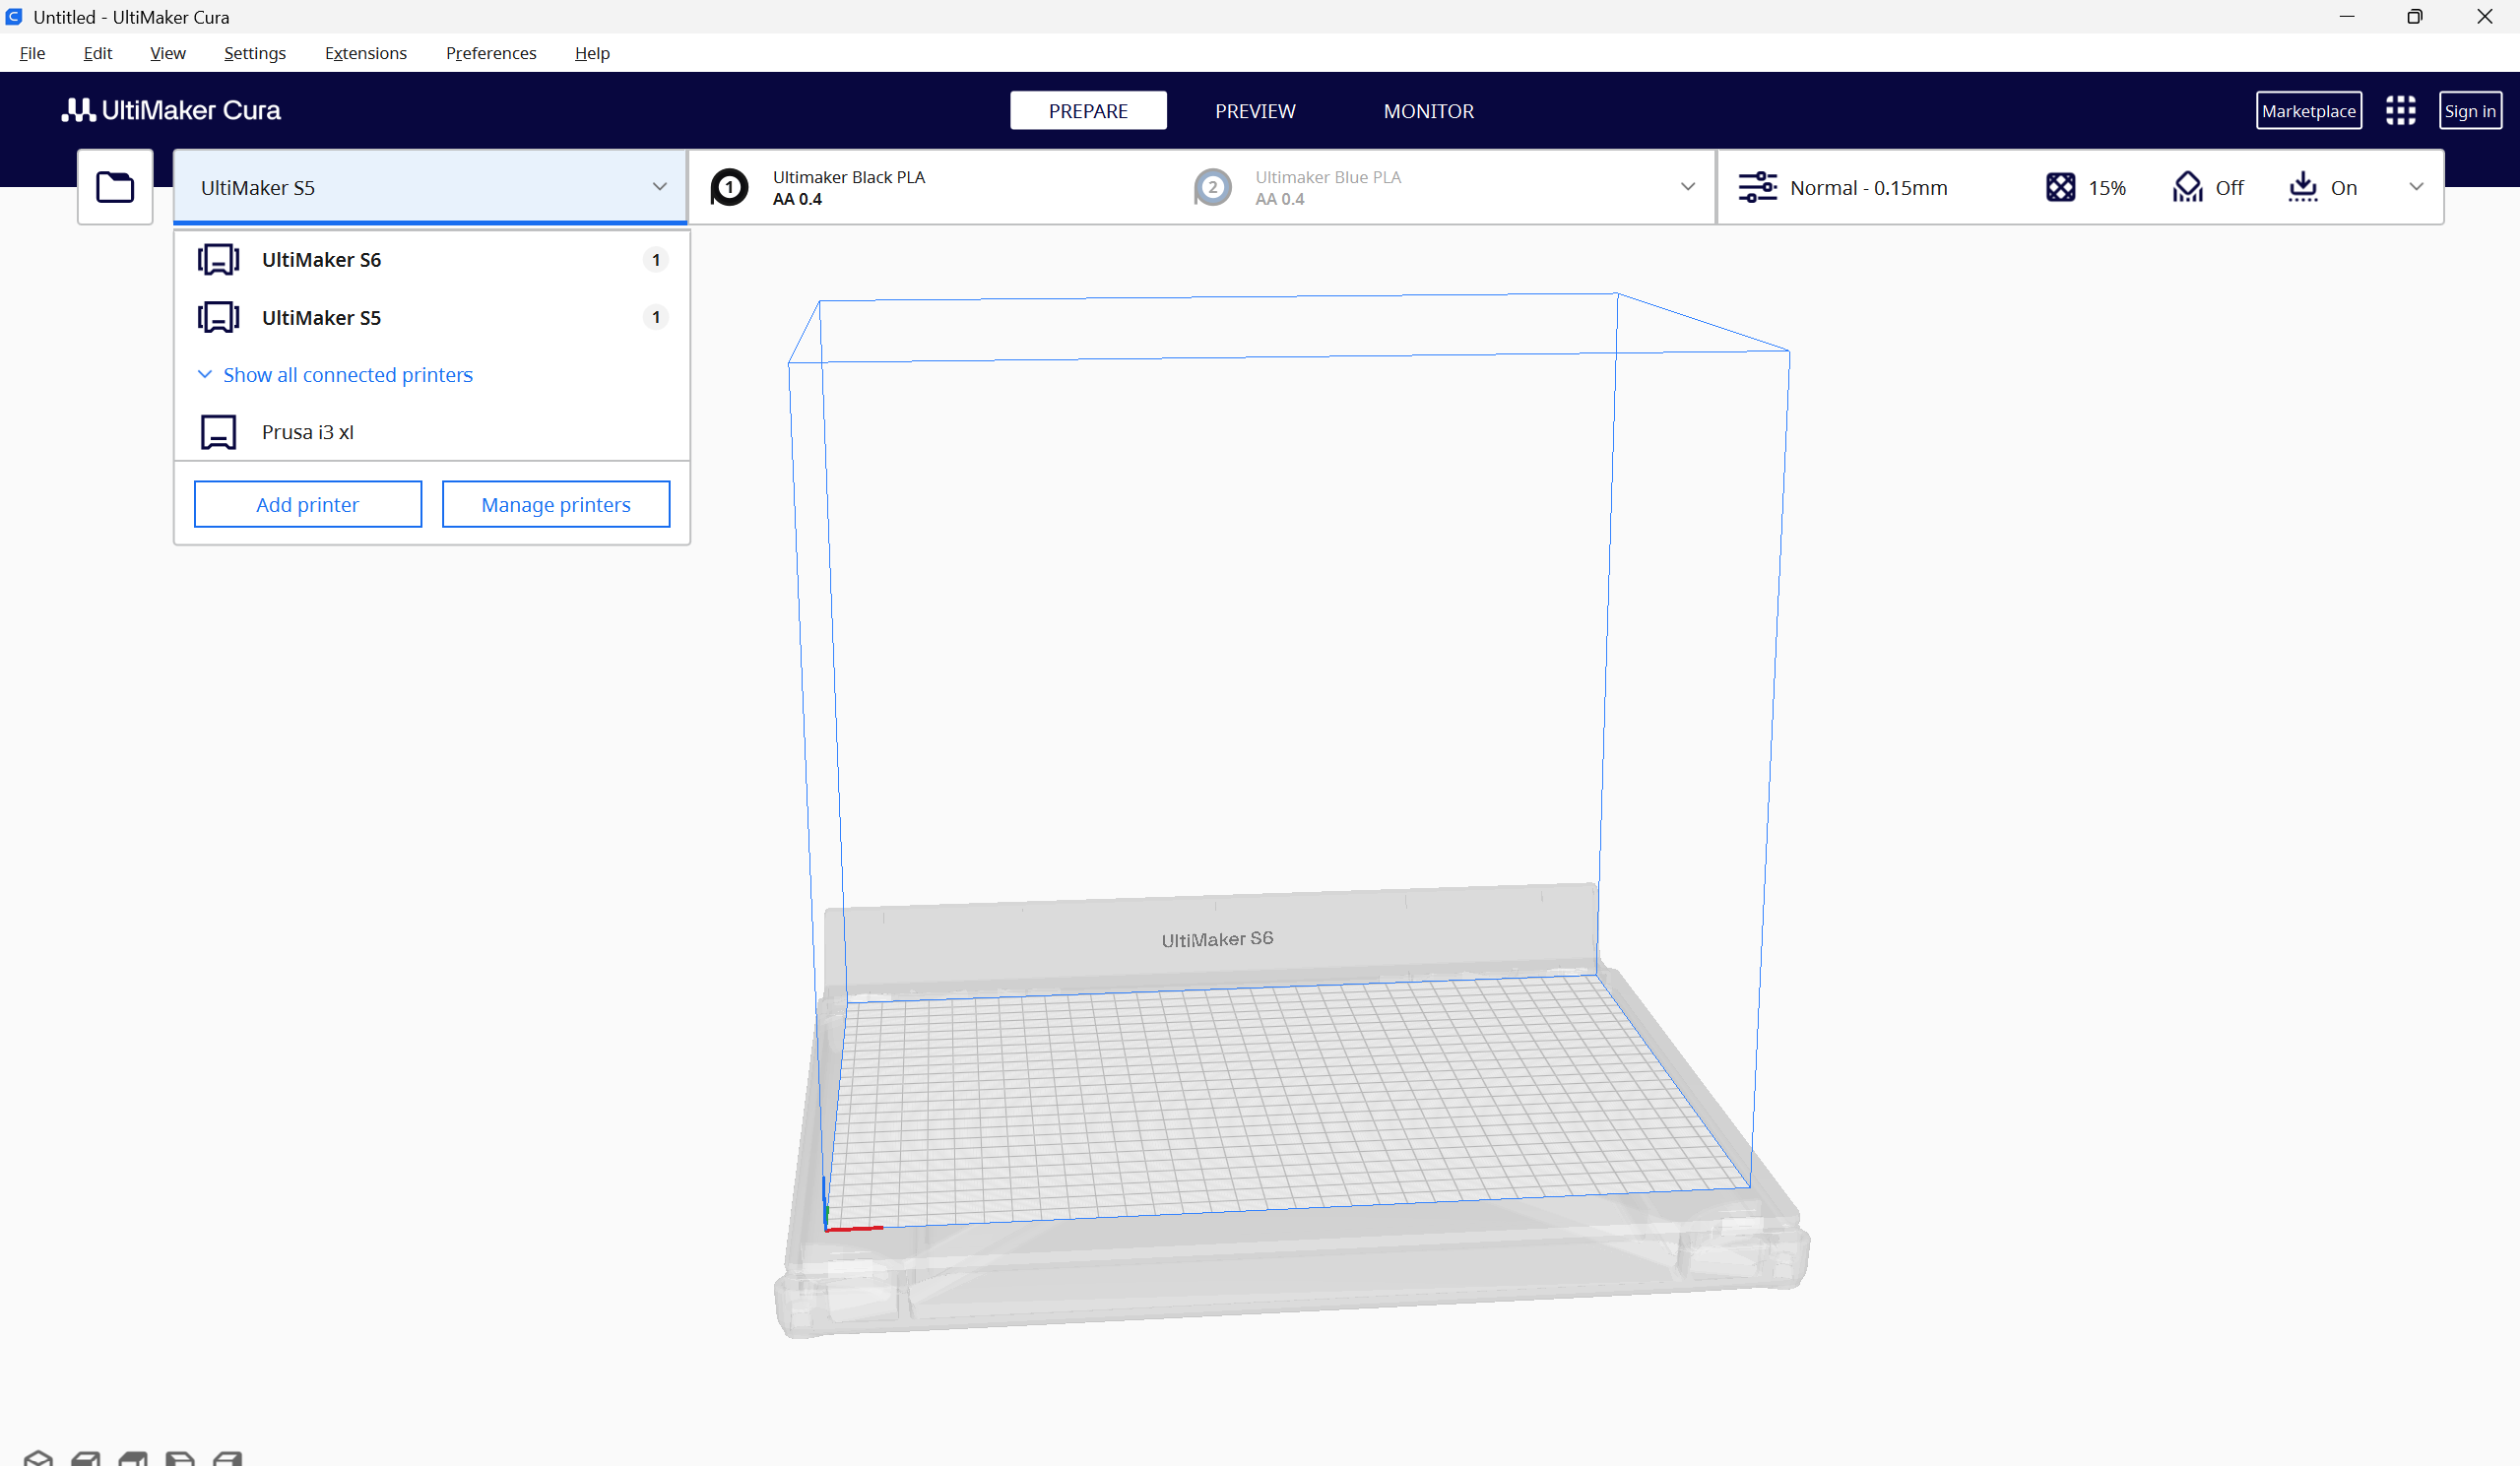Click the Ultimaker Black PLA material label
The width and height of the screenshot is (2520, 1466).
coord(849,177)
